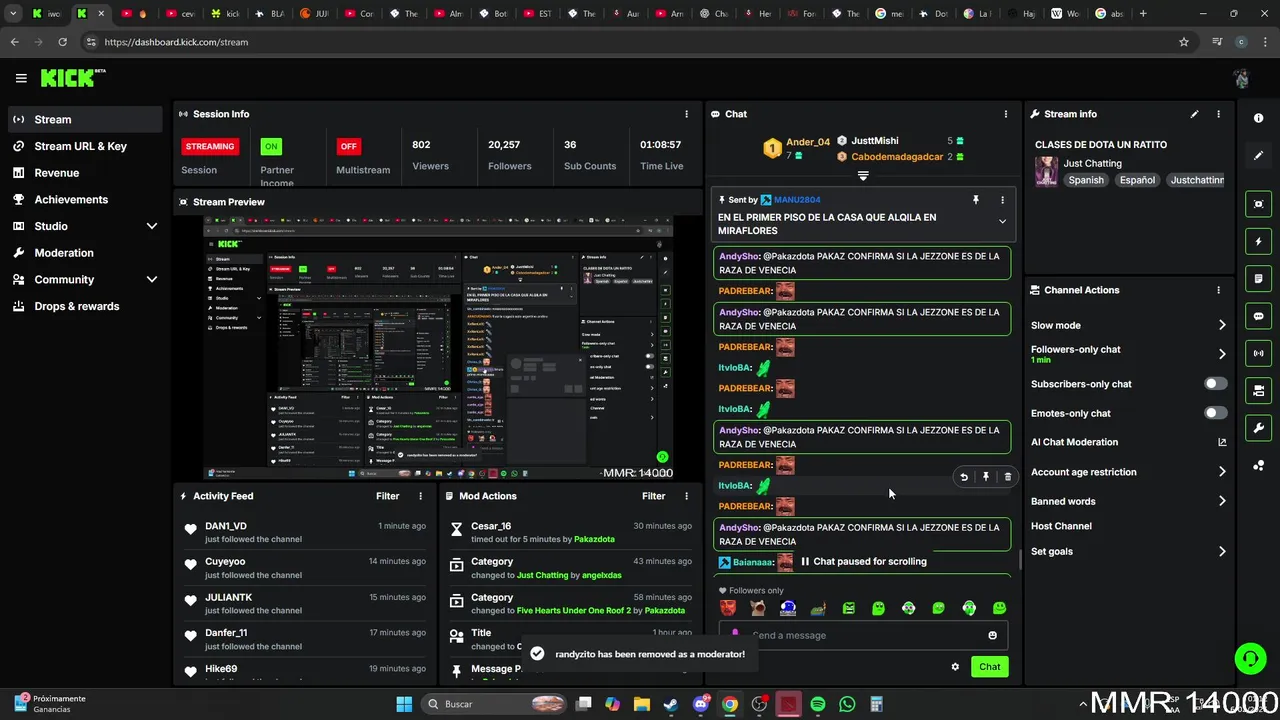Open Followers-only chat settings

tap(1129, 354)
